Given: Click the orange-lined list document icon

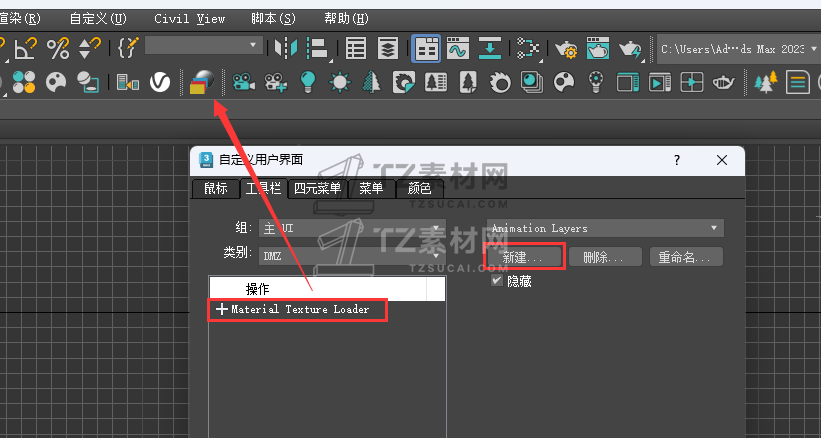Looking at the screenshot, I should click(x=797, y=82).
